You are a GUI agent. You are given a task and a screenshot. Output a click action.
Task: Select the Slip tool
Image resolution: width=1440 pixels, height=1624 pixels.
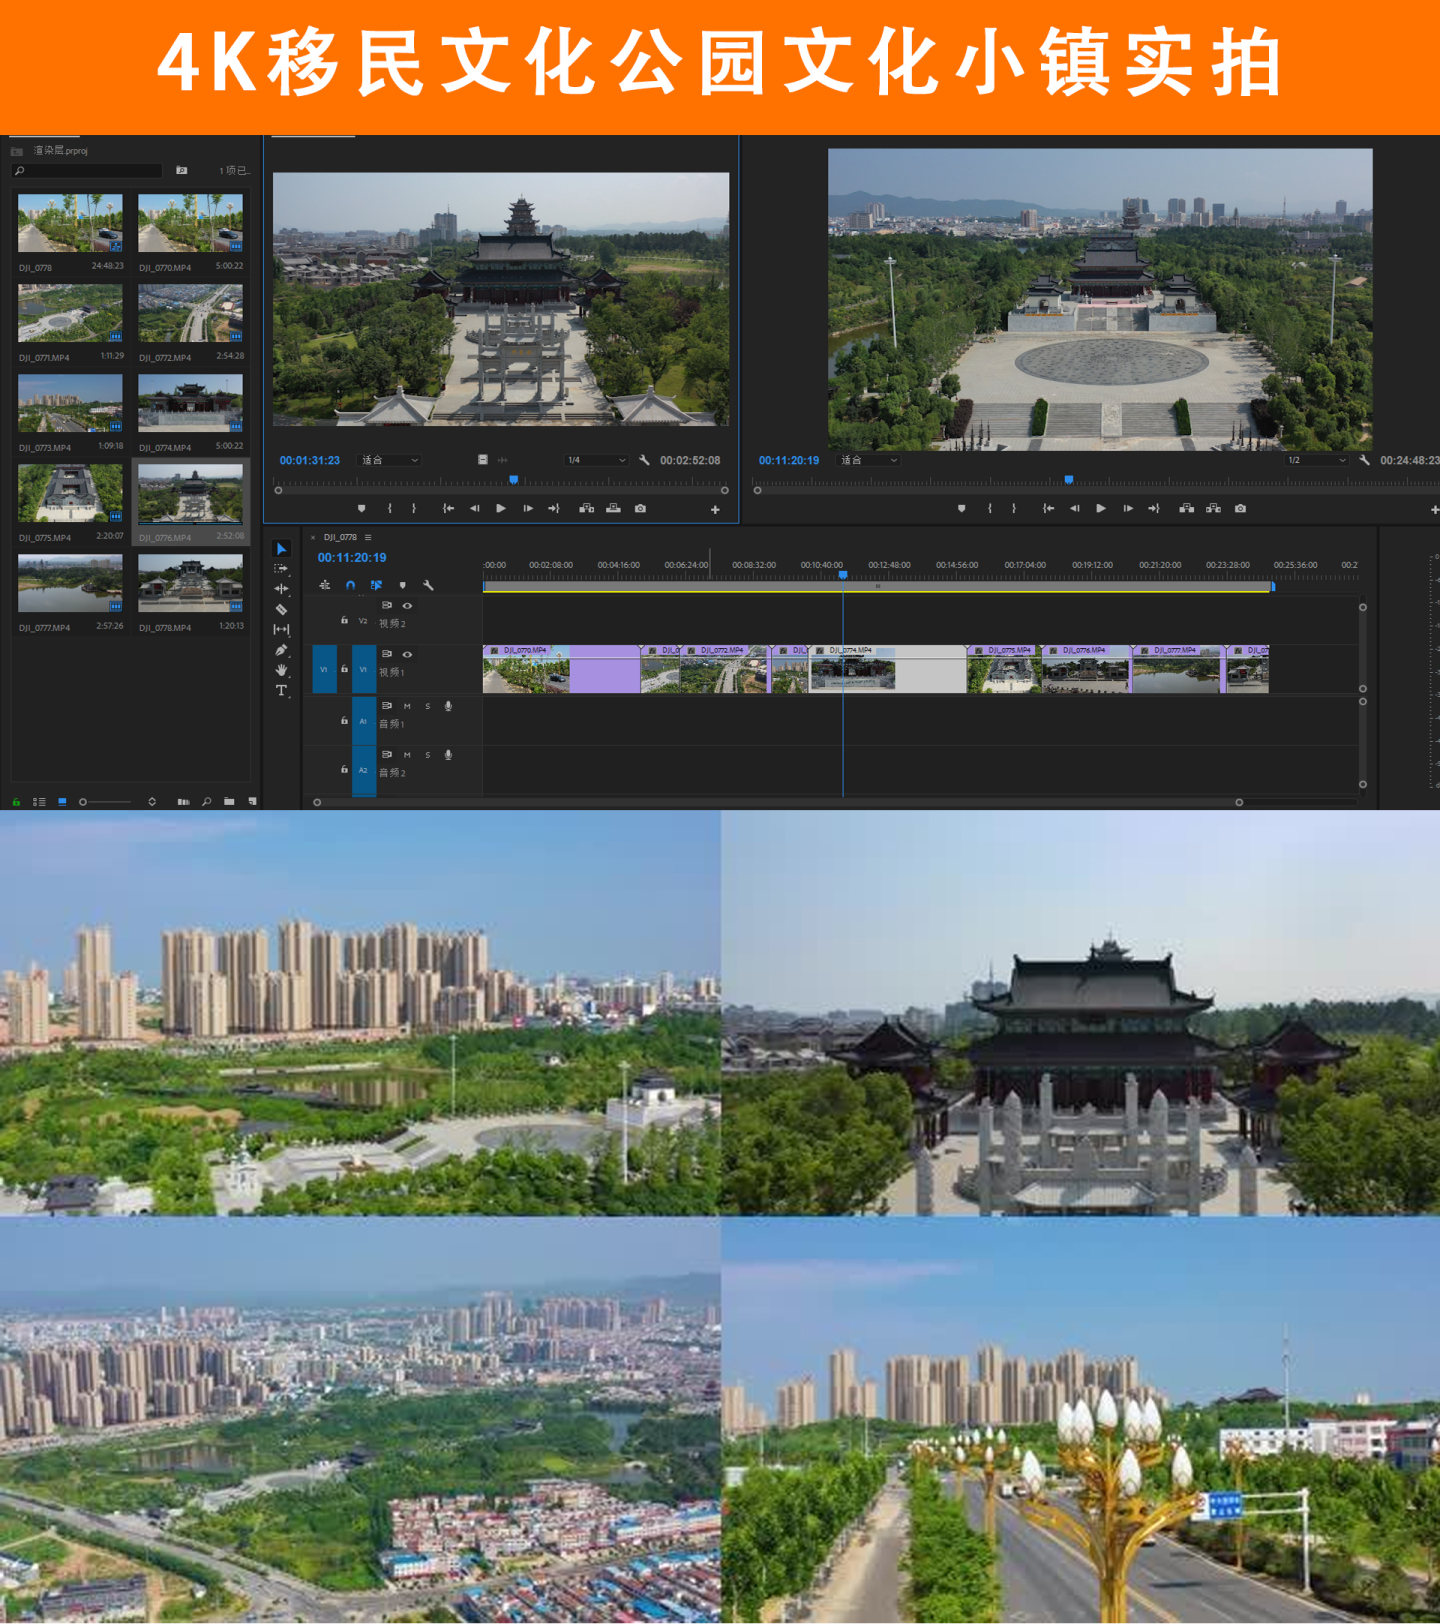pos(281,630)
